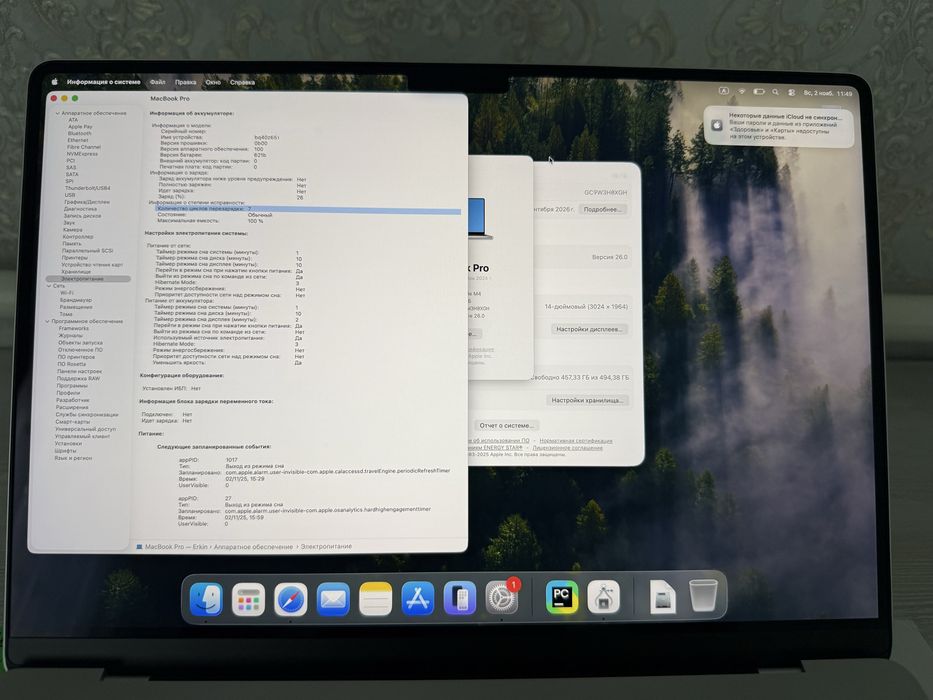This screenshot has height=700, width=933.
Task: Open System Settings with badge in Dock
Action: 502,597
